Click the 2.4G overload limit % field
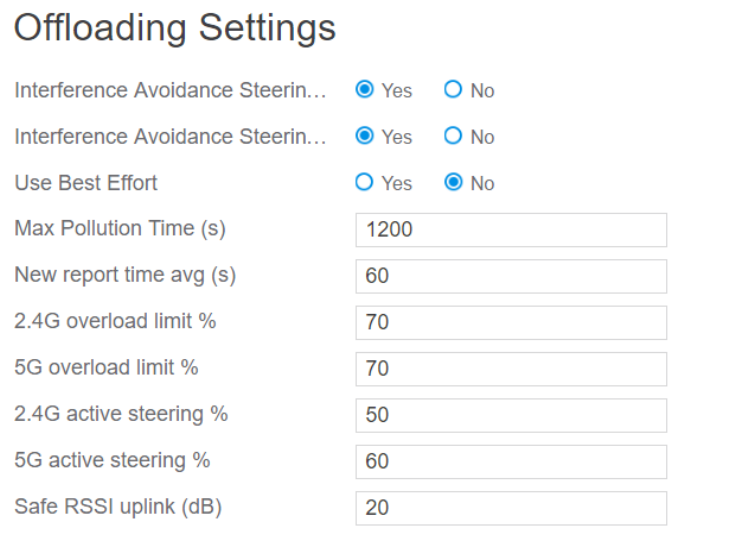Screen dimensions: 735x534 click(510, 322)
